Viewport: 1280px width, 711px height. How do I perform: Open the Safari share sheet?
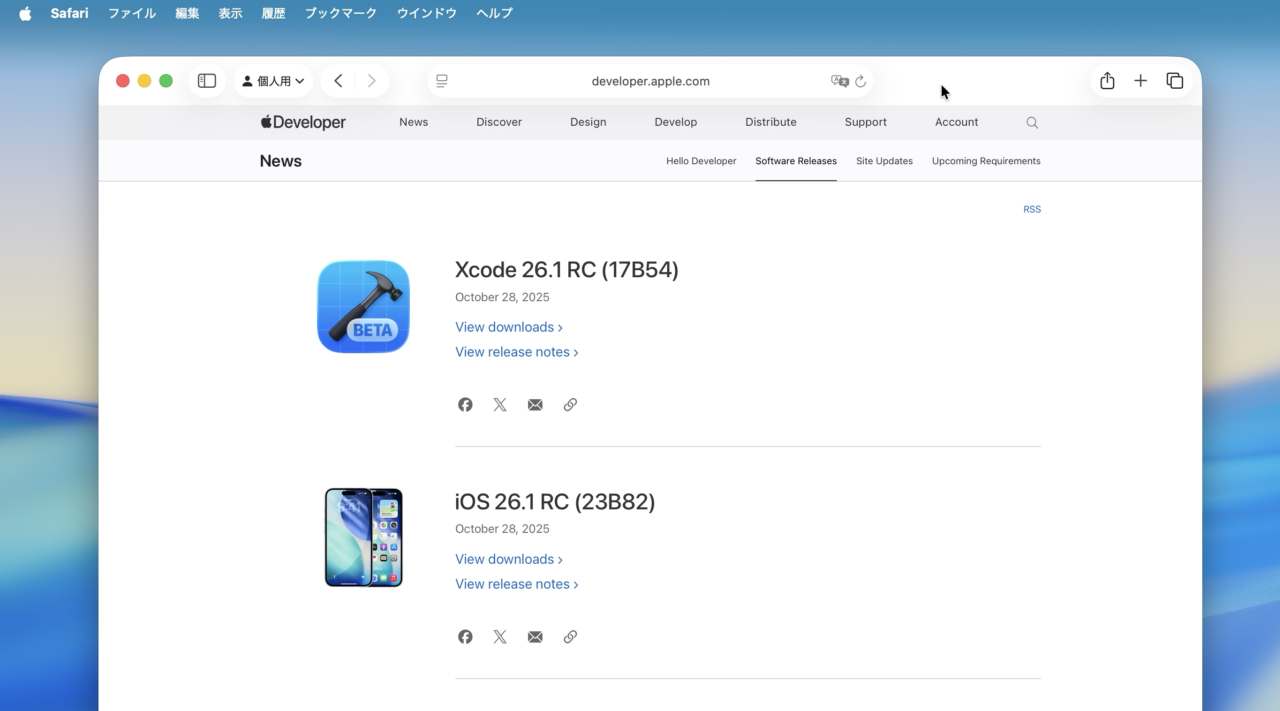(x=1106, y=80)
